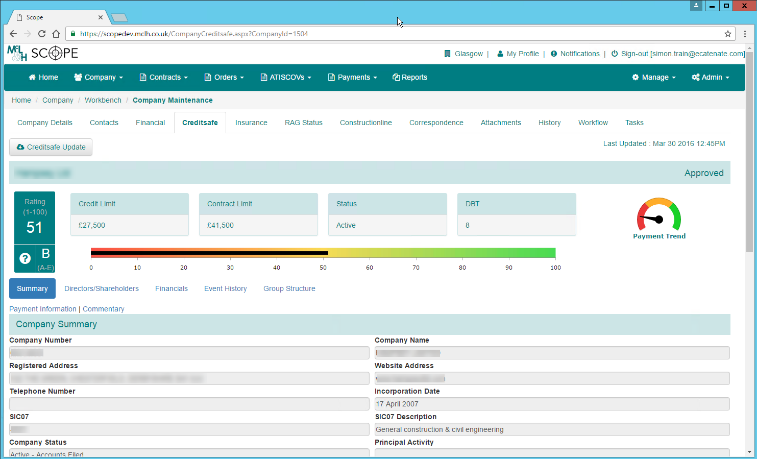Select the Directors/Shareholders sub-tab
Image resolution: width=757 pixels, height=459 pixels.
click(x=101, y=288)
